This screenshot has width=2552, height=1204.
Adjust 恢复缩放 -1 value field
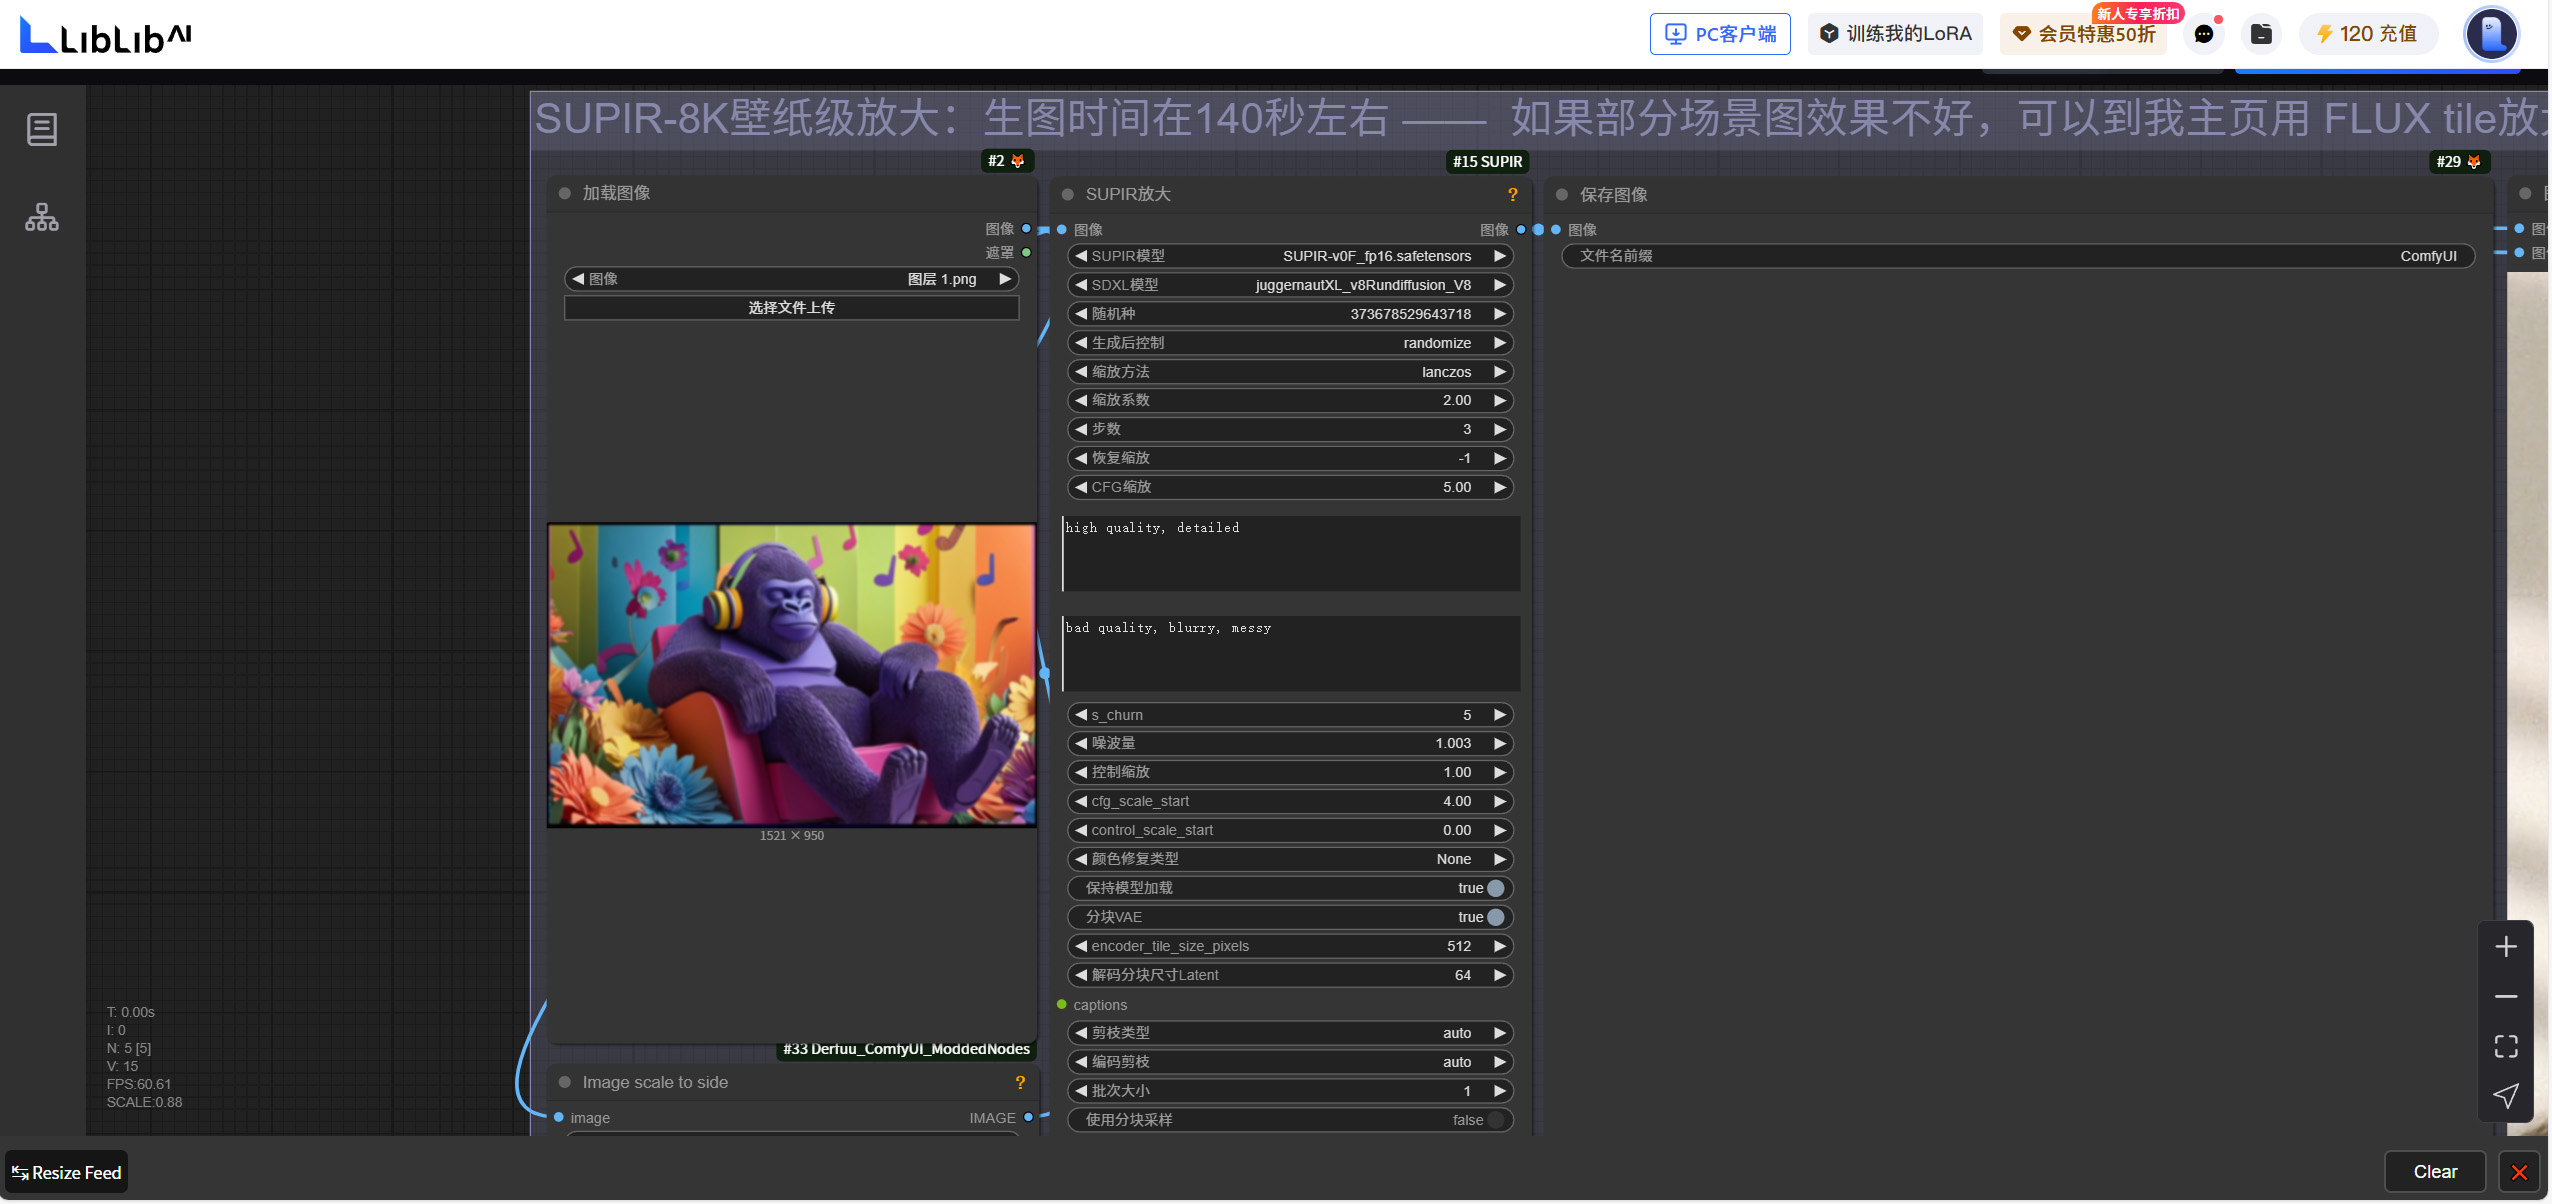(1290, 458)
